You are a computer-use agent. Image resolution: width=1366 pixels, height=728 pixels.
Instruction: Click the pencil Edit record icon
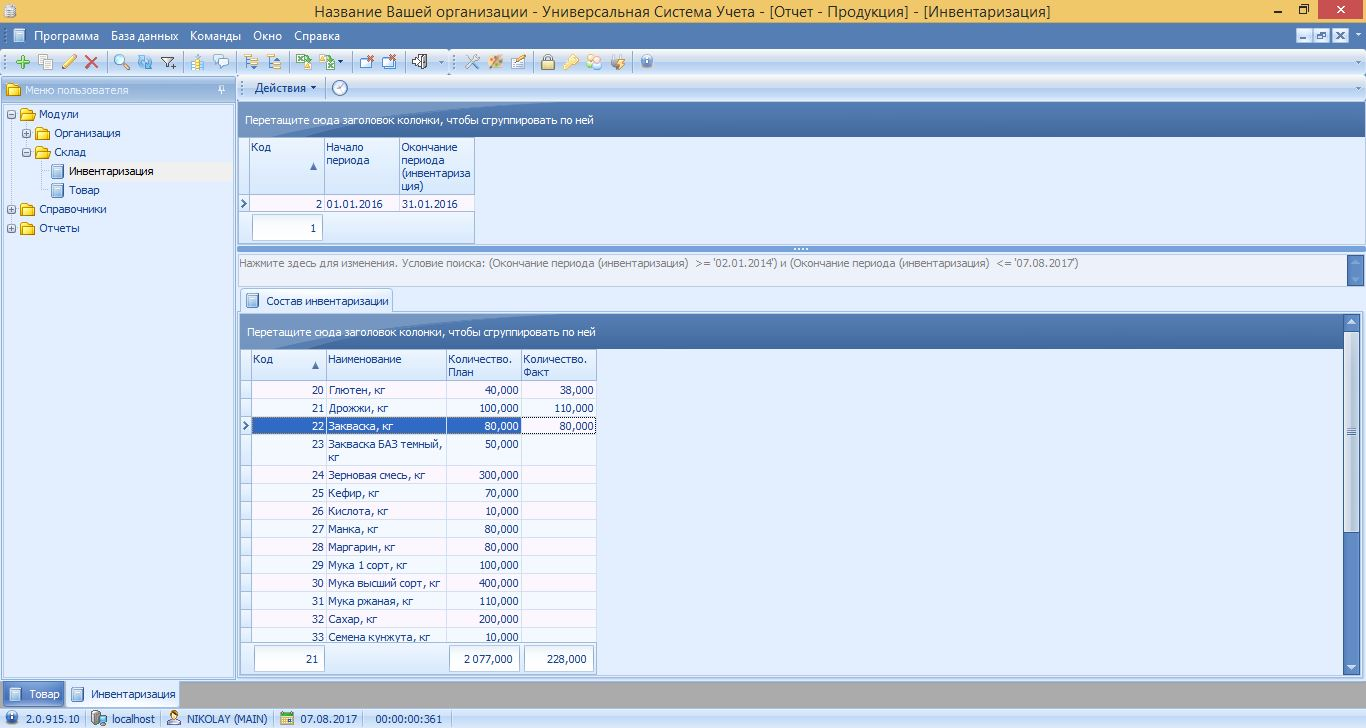pyautogui.click(x=68, y=62)
